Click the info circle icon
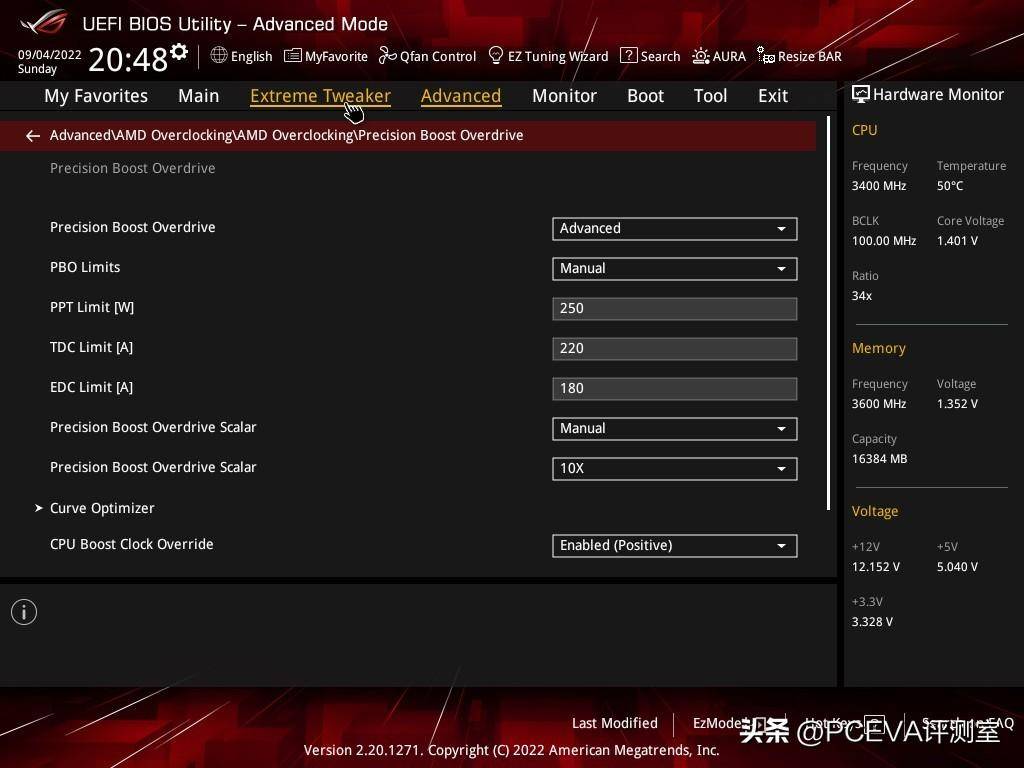The width and height of the screenshot is (1024, 768). (x=24, y=612)
